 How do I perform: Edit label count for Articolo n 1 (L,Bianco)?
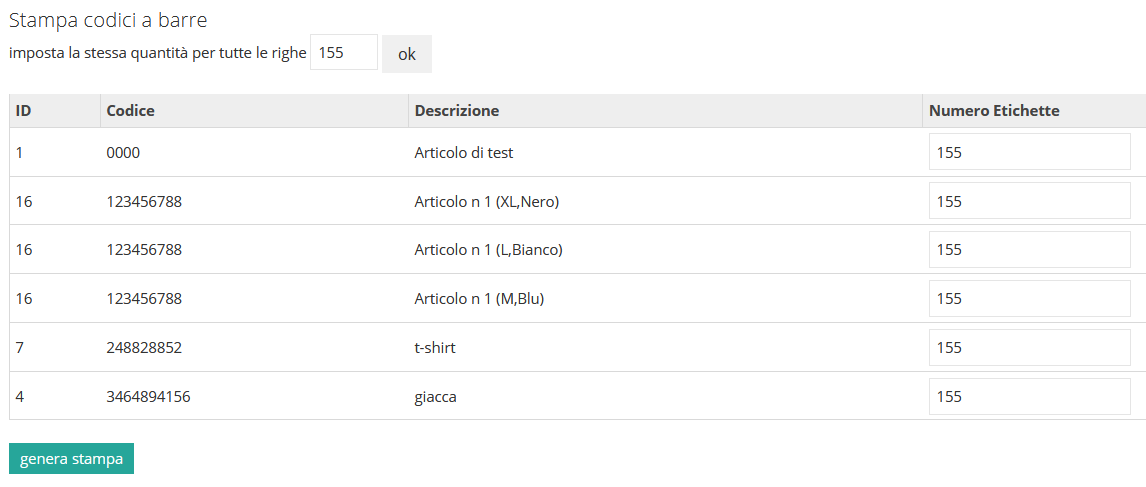[x=1029, y=249]
